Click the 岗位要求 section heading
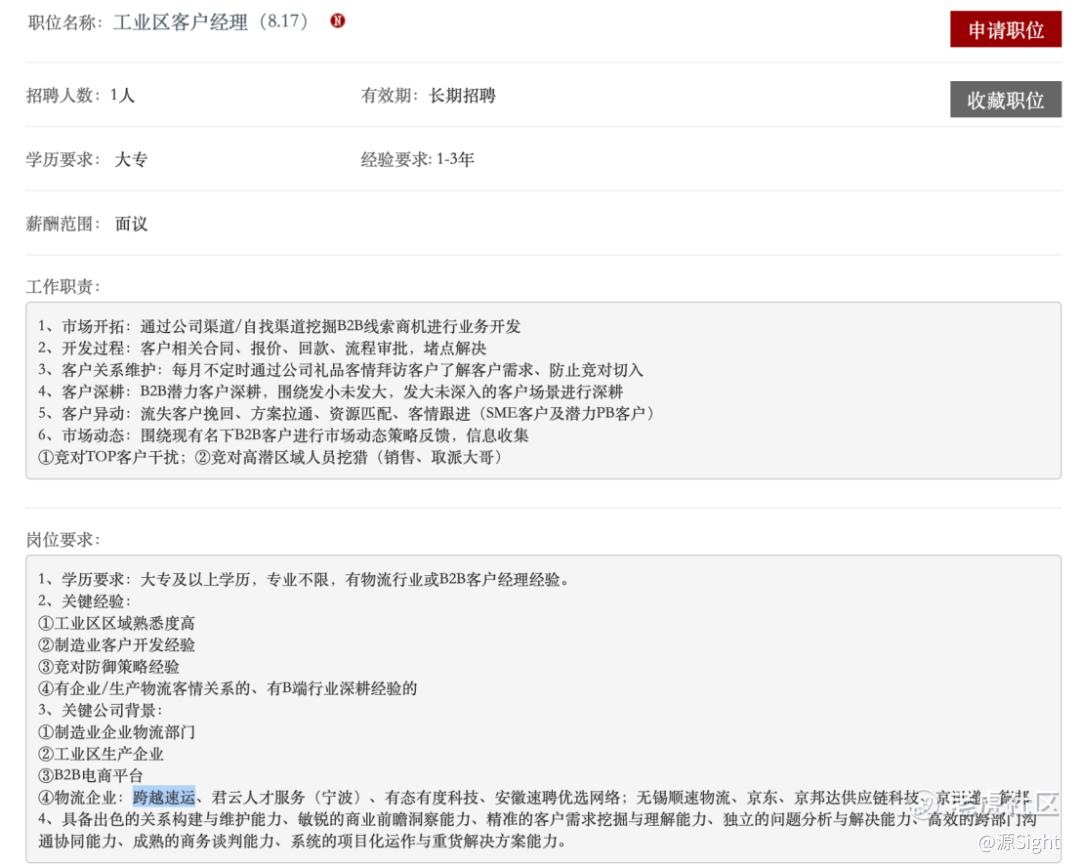1080x867 pixels. click(63, 539)
